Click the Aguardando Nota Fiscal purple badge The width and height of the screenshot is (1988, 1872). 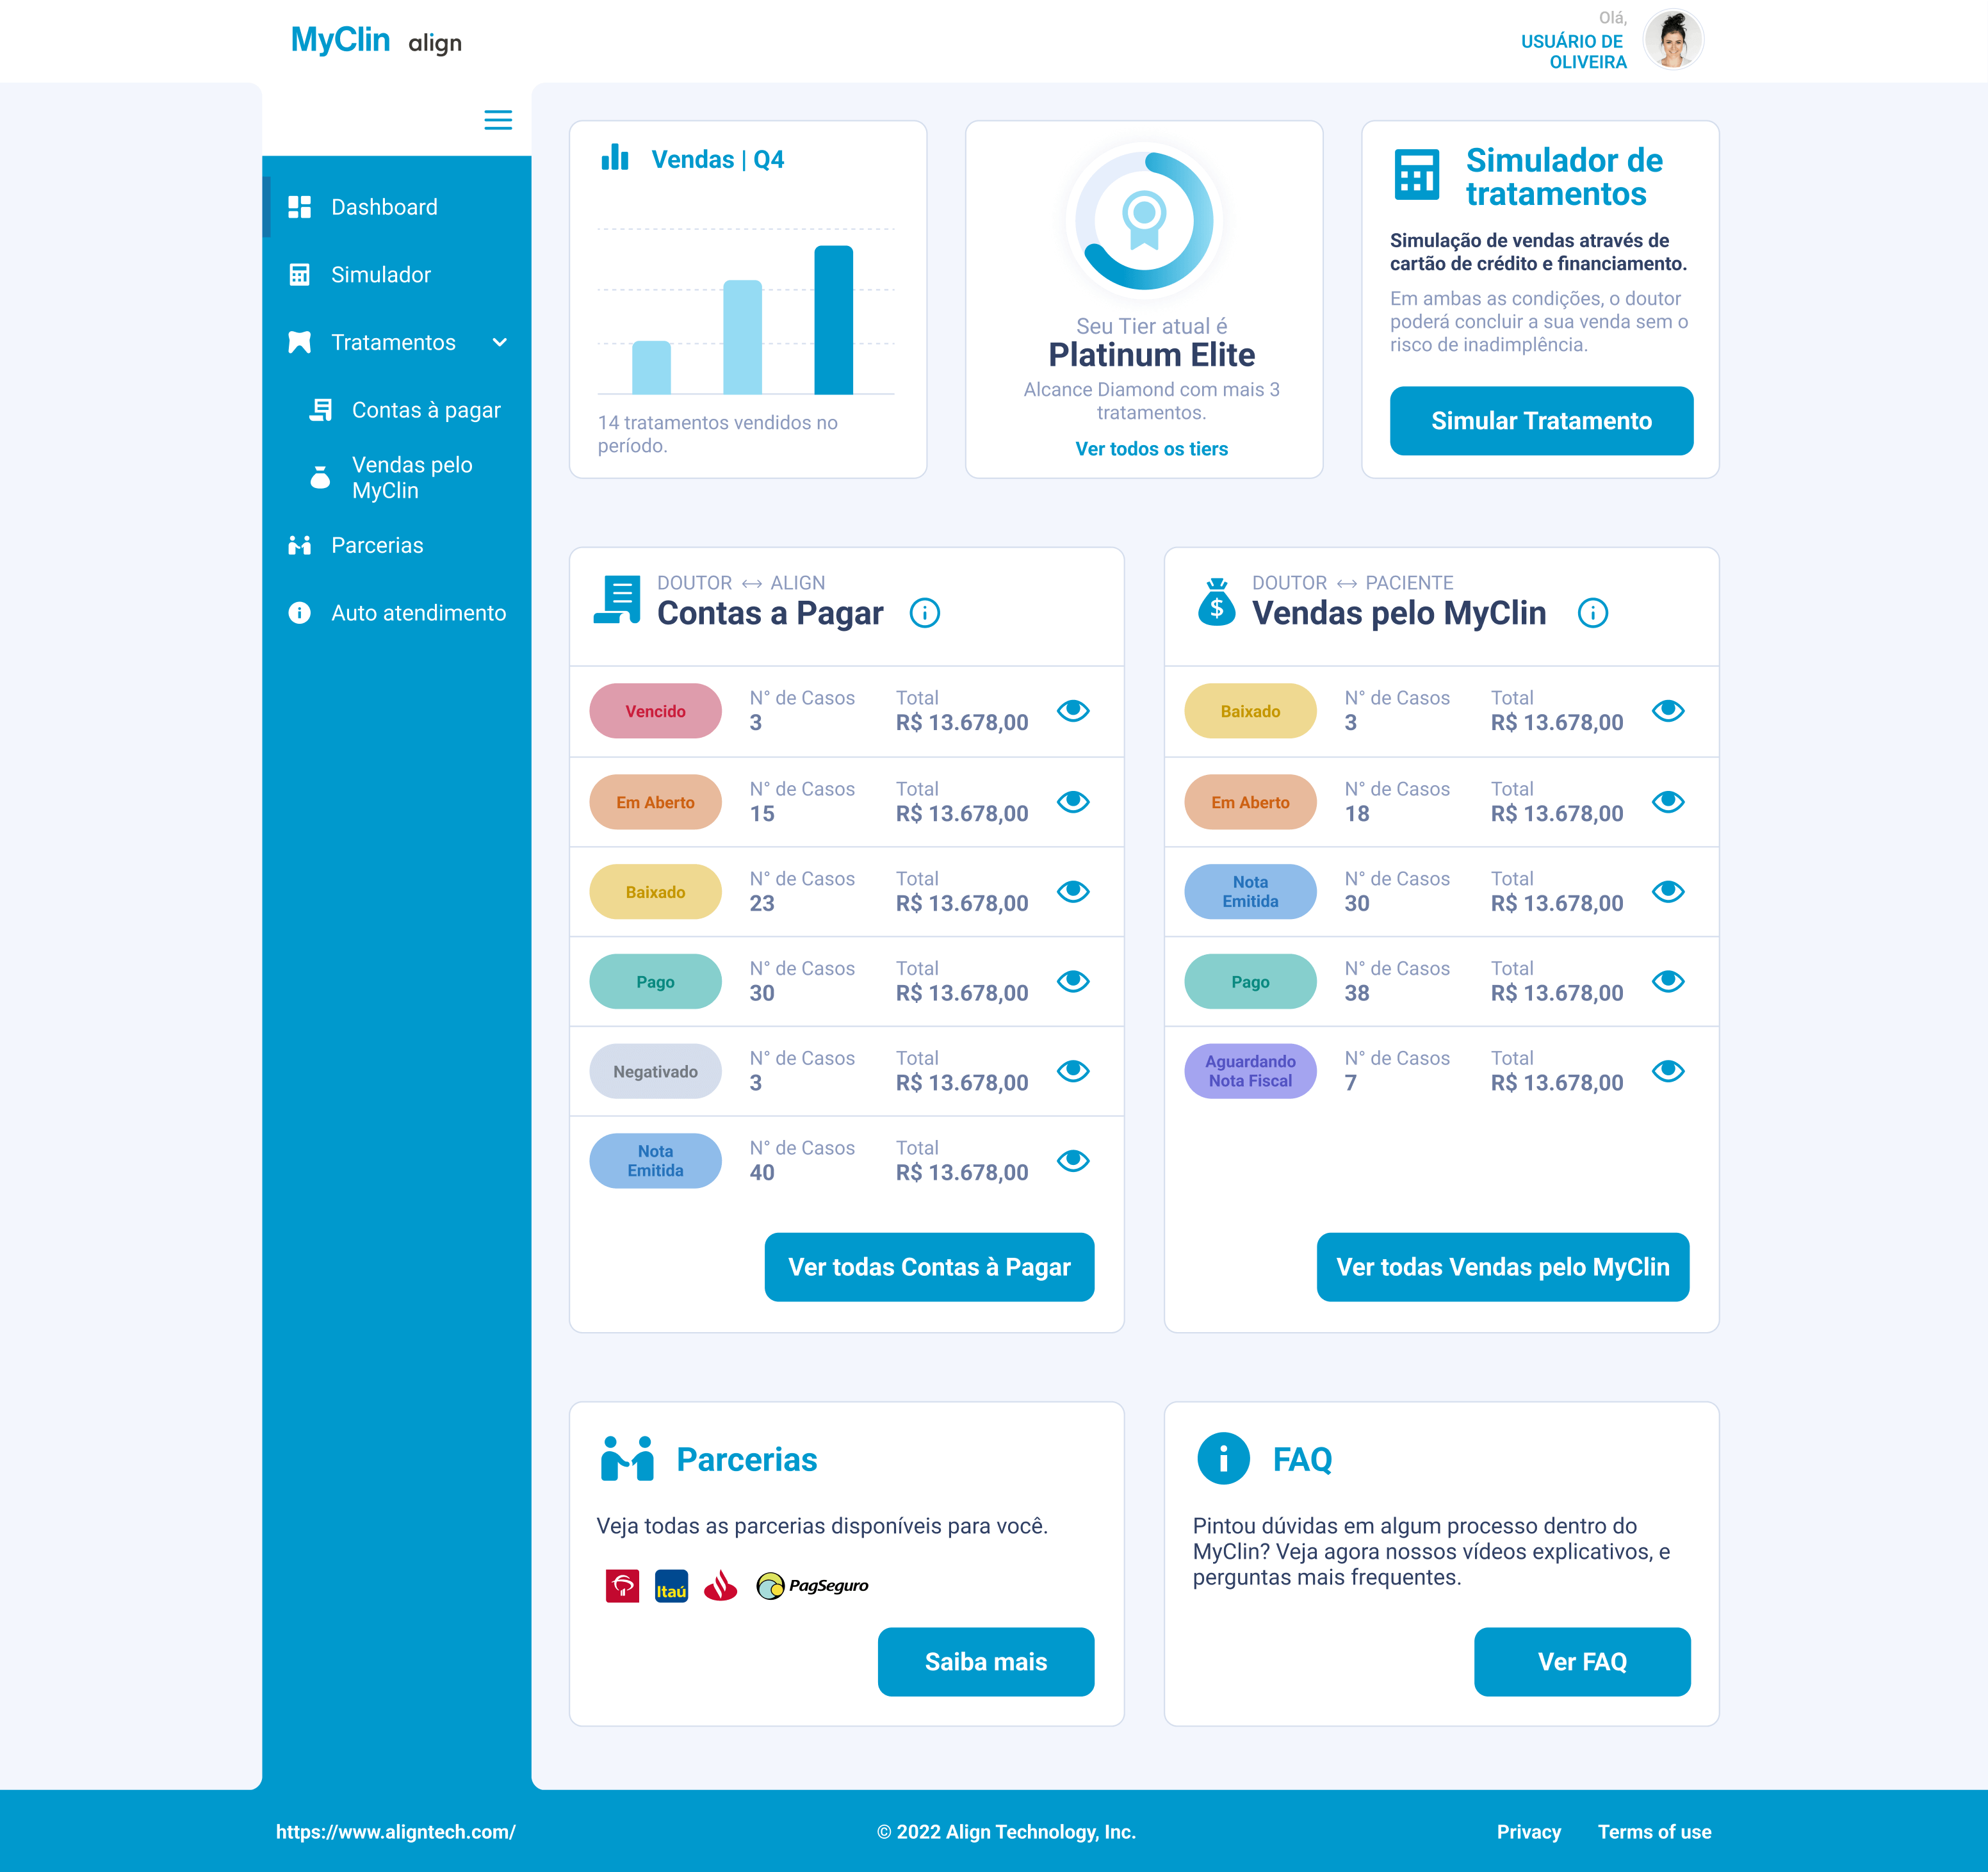(x=1250, y=1071)
